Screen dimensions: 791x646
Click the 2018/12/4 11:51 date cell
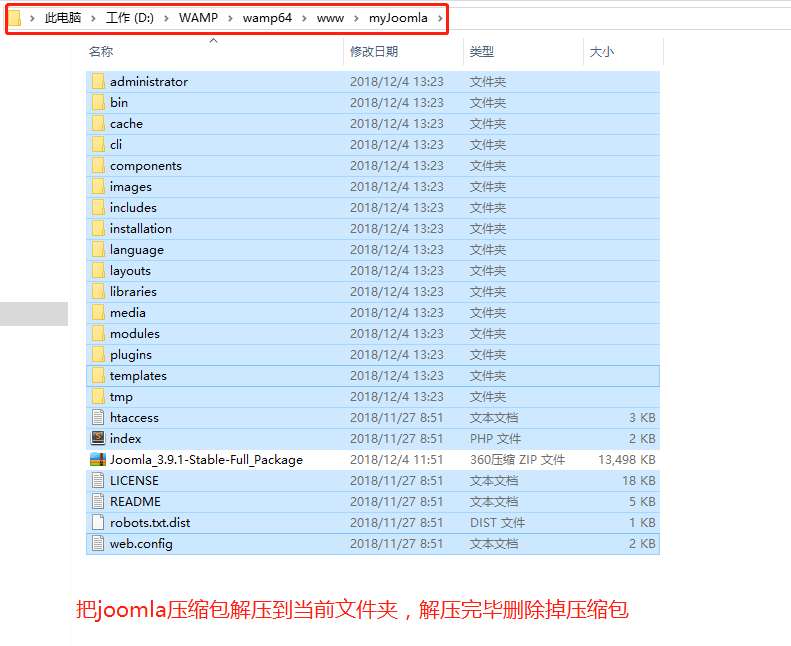coord(397,460)
